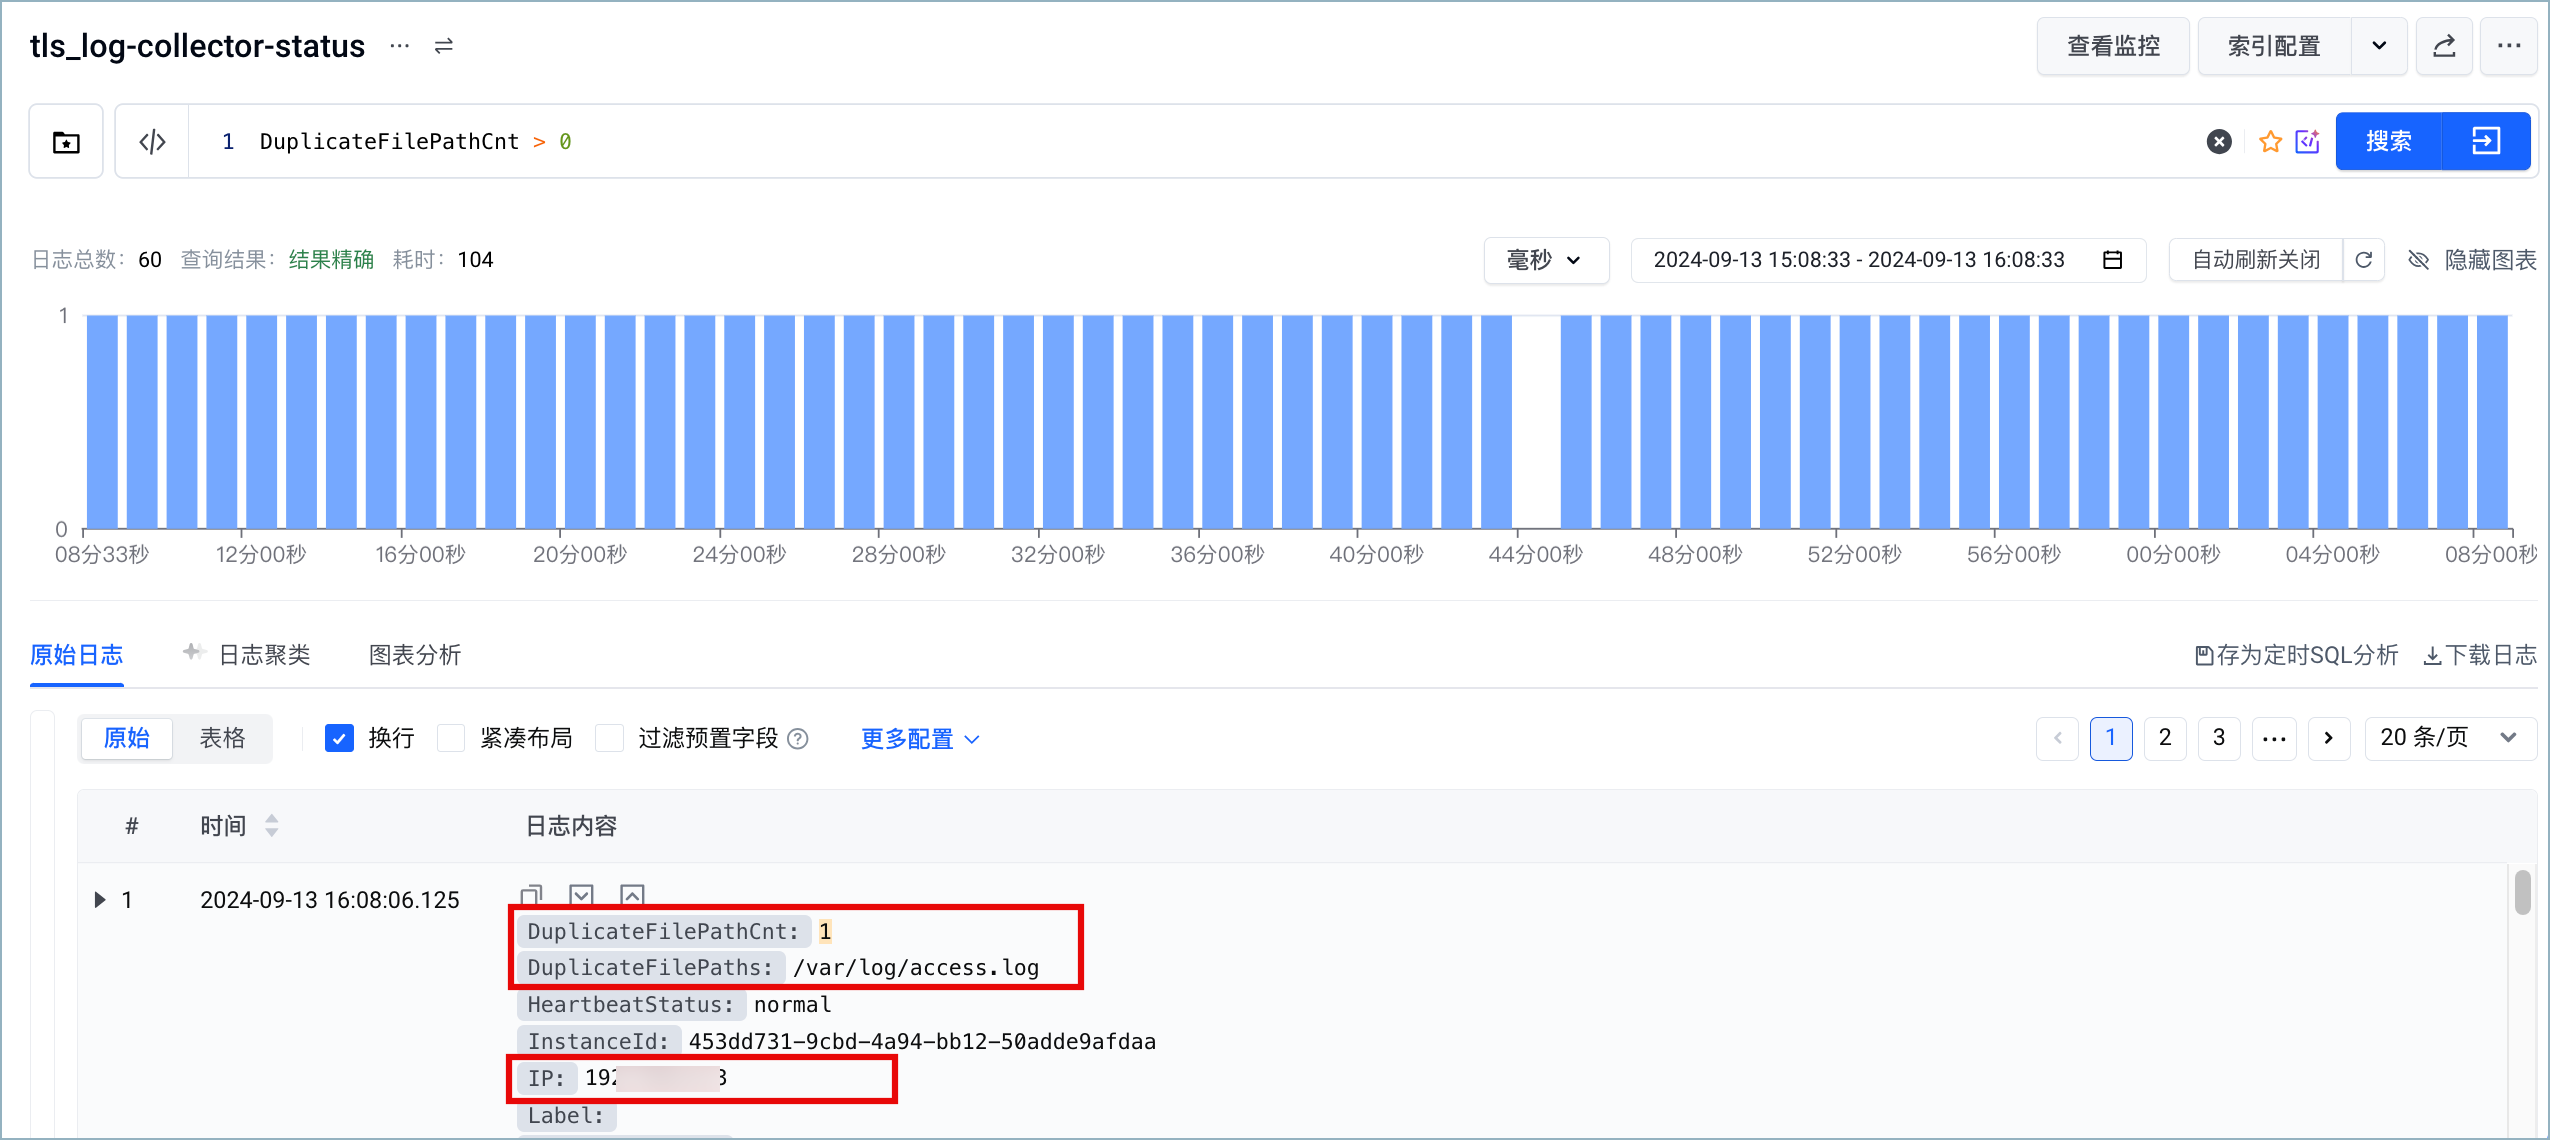Click help icon next to filter preset fields

(x=797, y=739)
